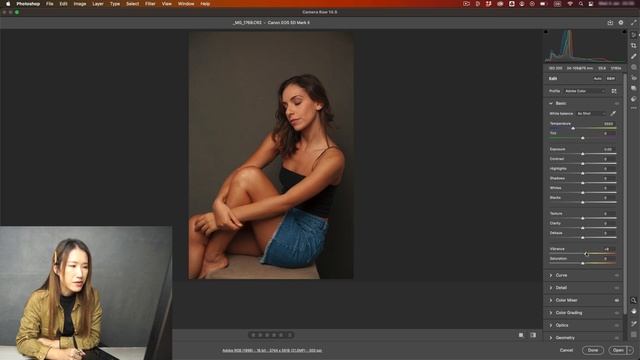Image resolution: width=640 pixels, height=360 pixels.
Task: Expand the Curve panel
Action: point(551,276)
